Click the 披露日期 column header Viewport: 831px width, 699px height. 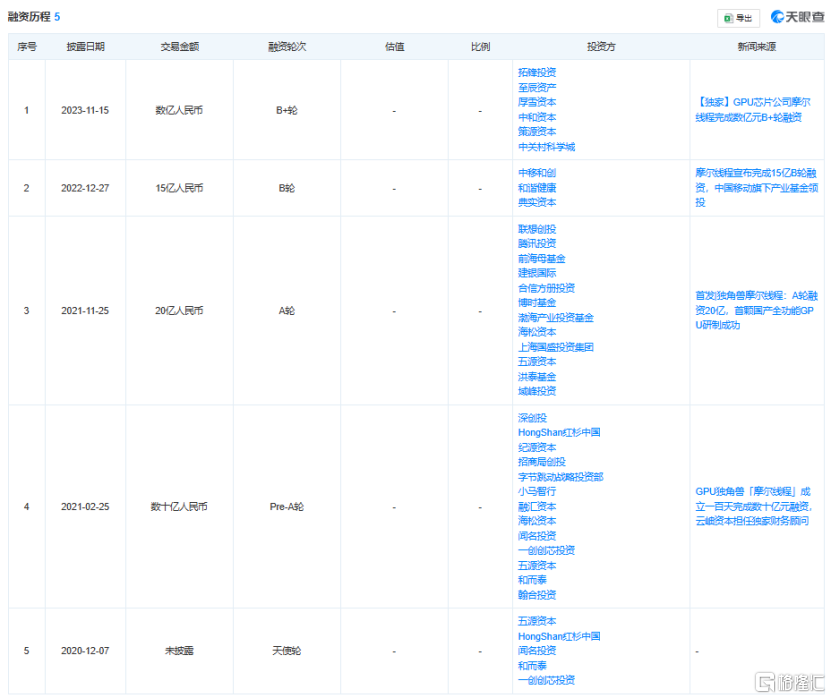(x=85, y=47)
